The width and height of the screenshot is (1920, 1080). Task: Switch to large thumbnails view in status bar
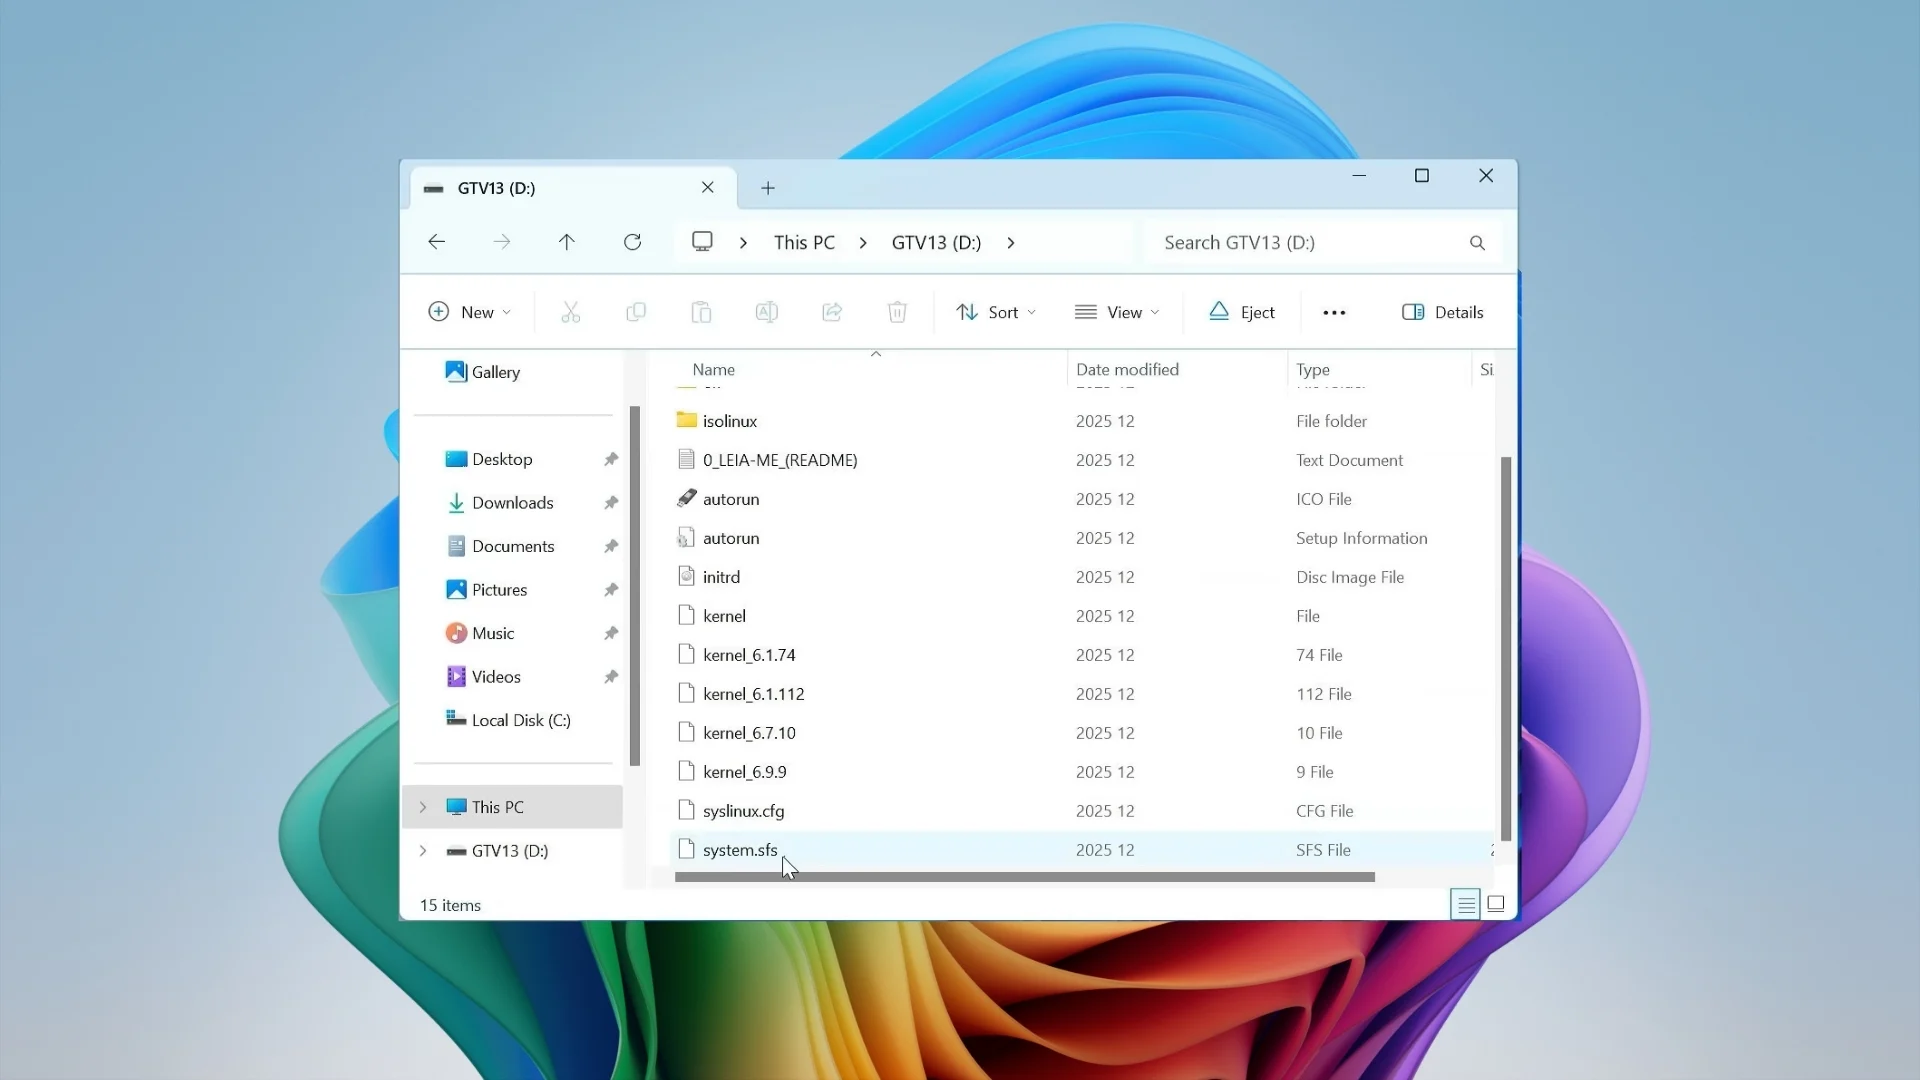click(1496, 904)
